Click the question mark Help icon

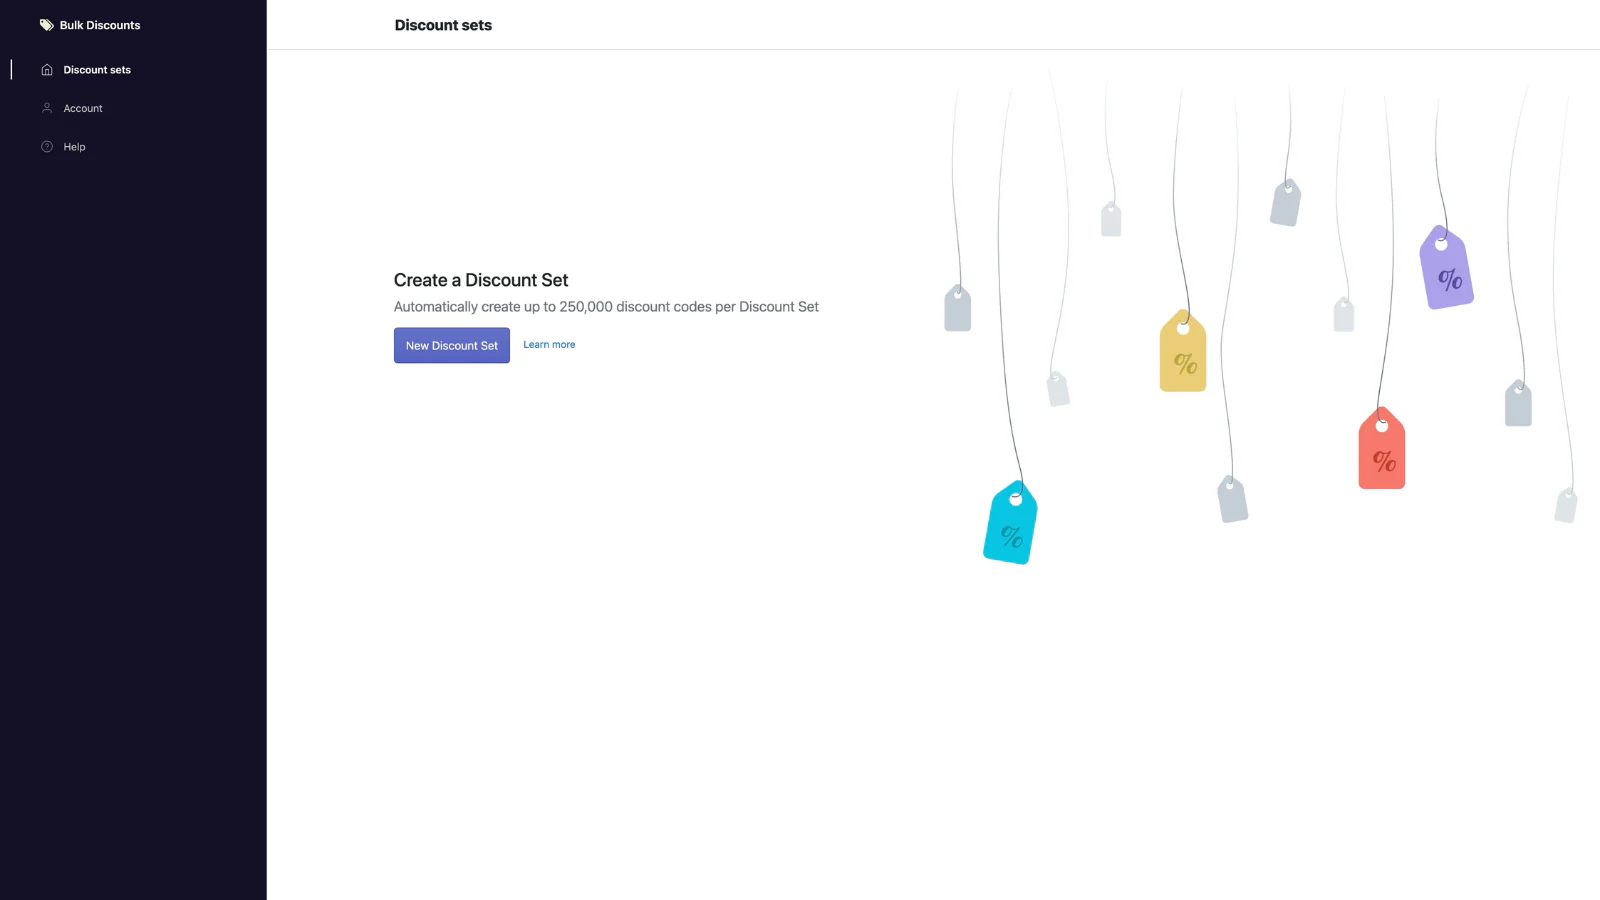point(47,147)
